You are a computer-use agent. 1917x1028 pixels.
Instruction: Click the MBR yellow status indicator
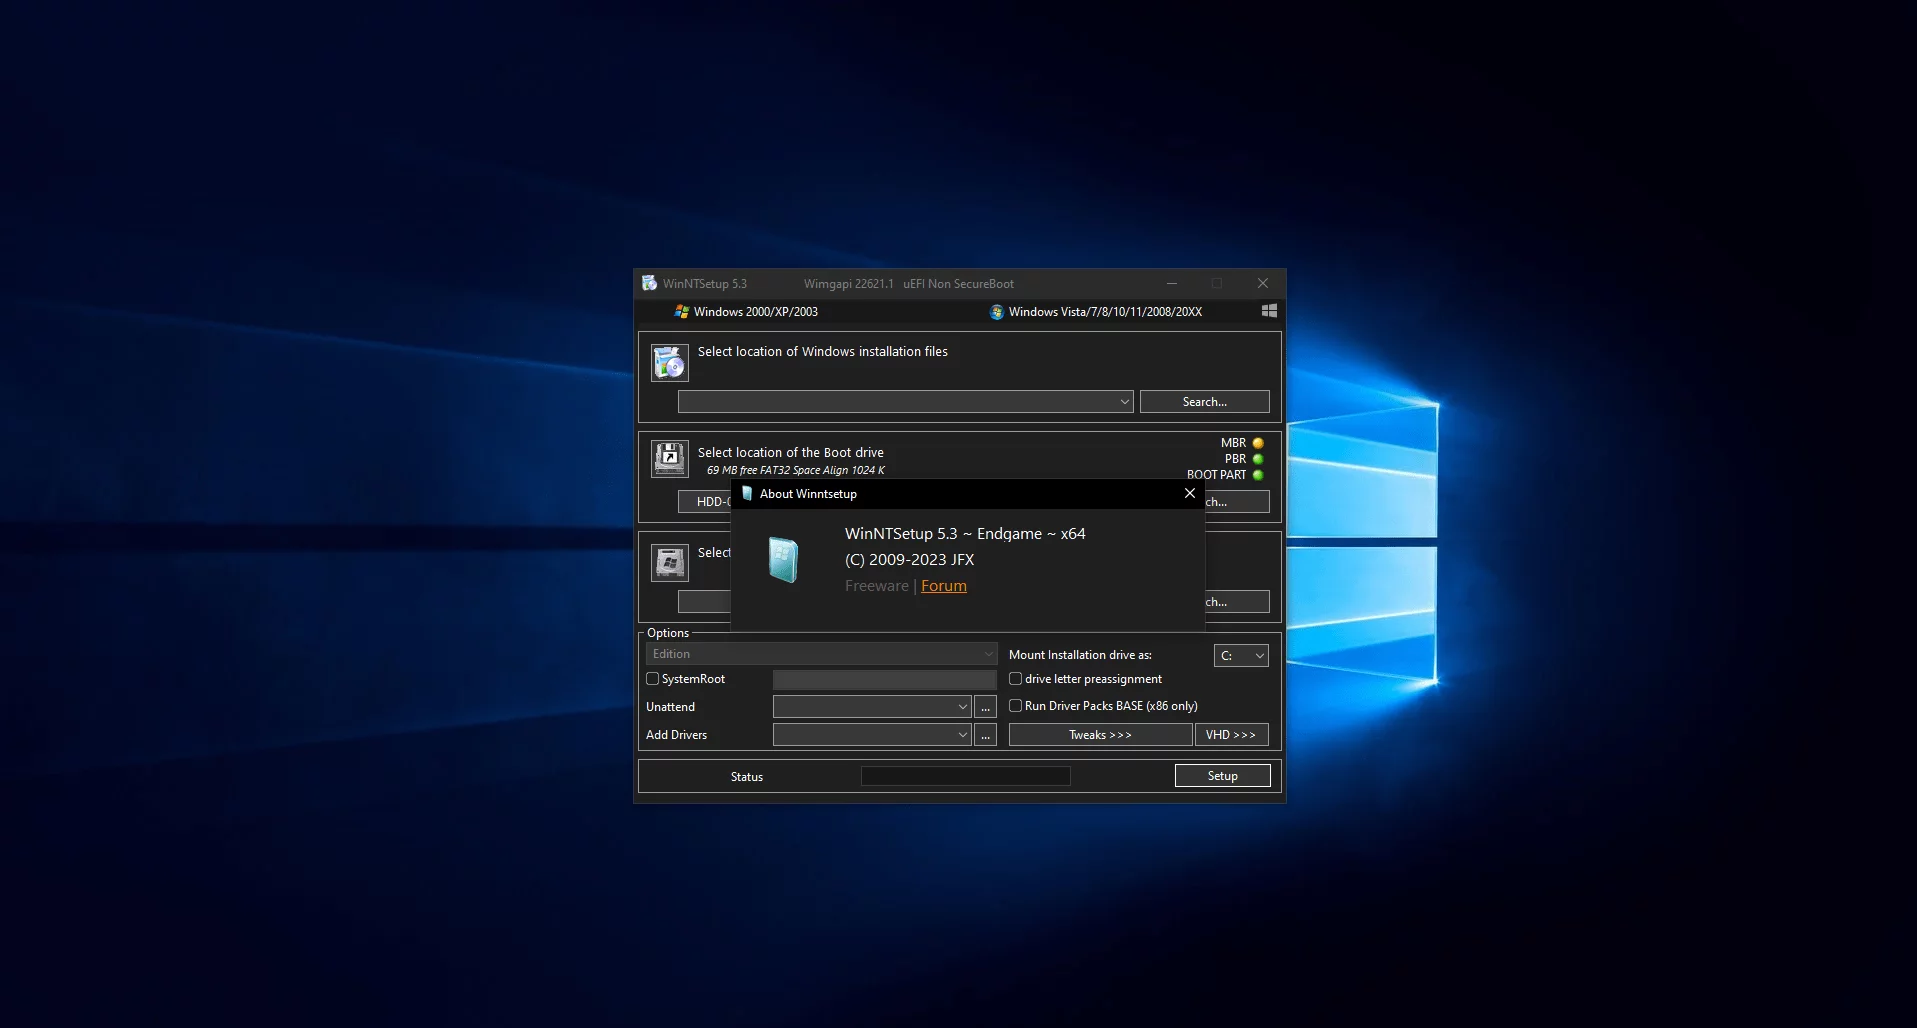1258,443
